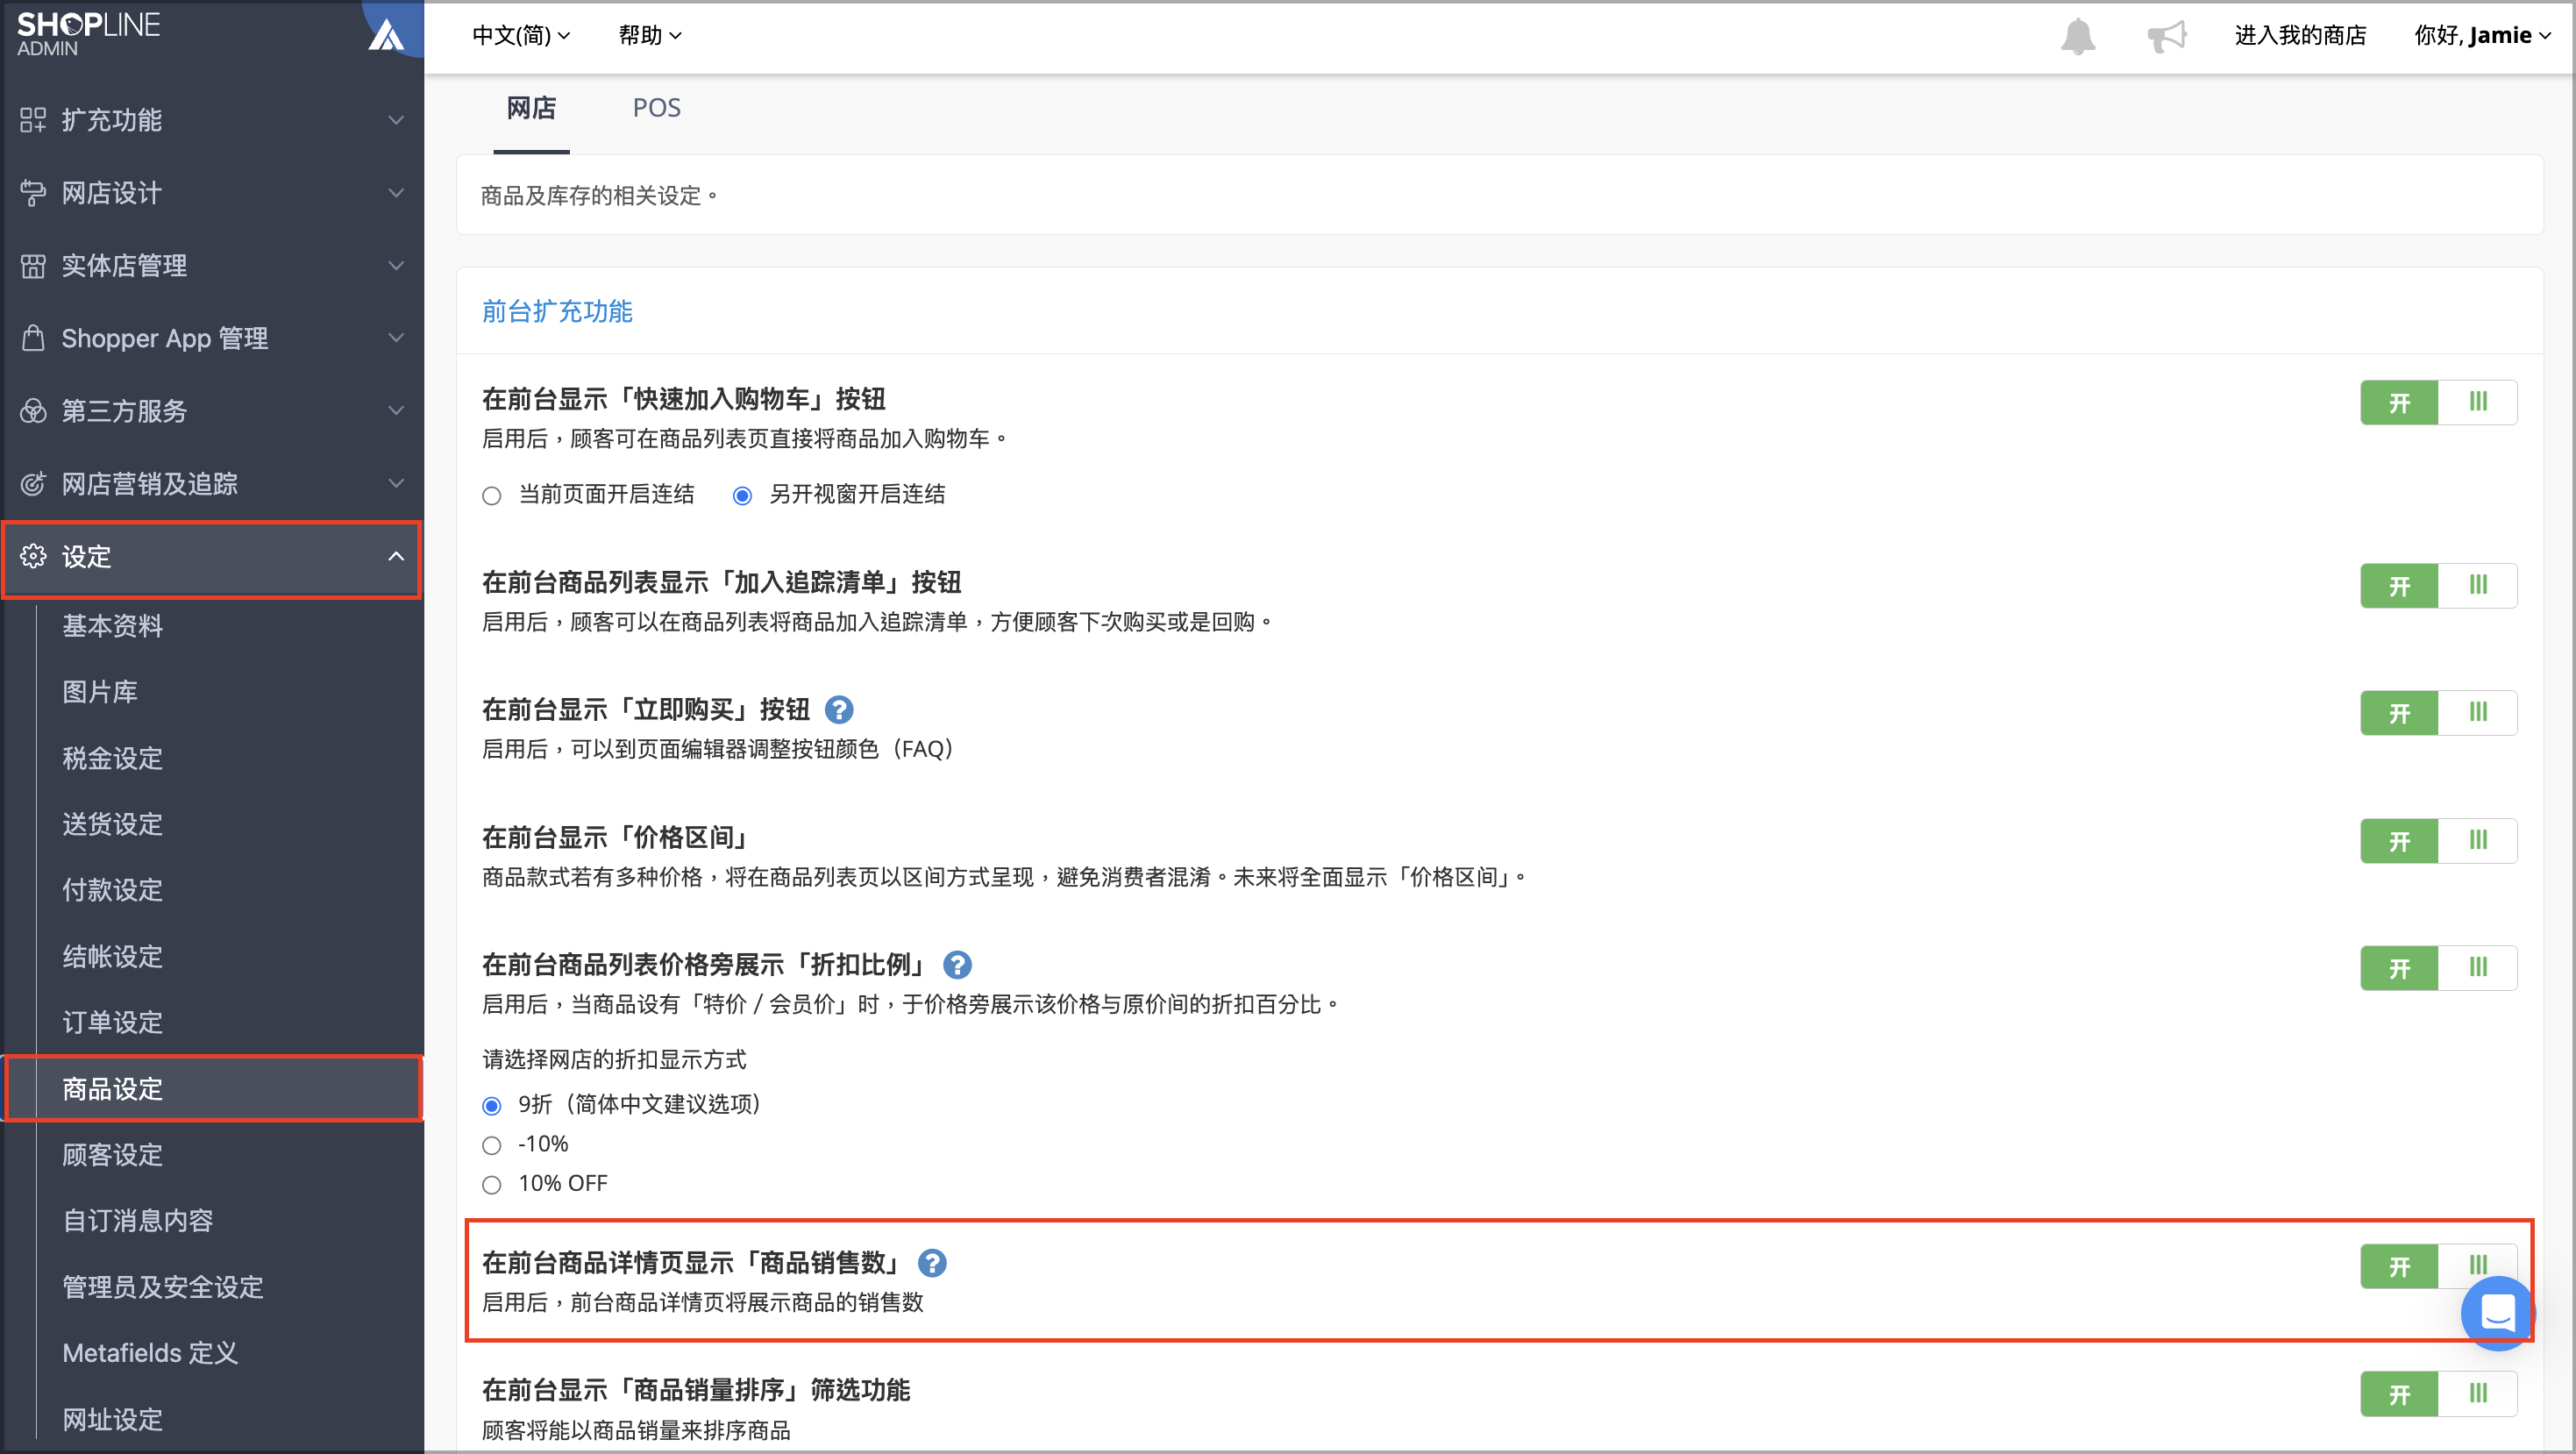This screenshot has width=2576, height=1454.
Task: Open the announcements megaphone icon
Action: pyautogui.click(x=2166, y=36)
